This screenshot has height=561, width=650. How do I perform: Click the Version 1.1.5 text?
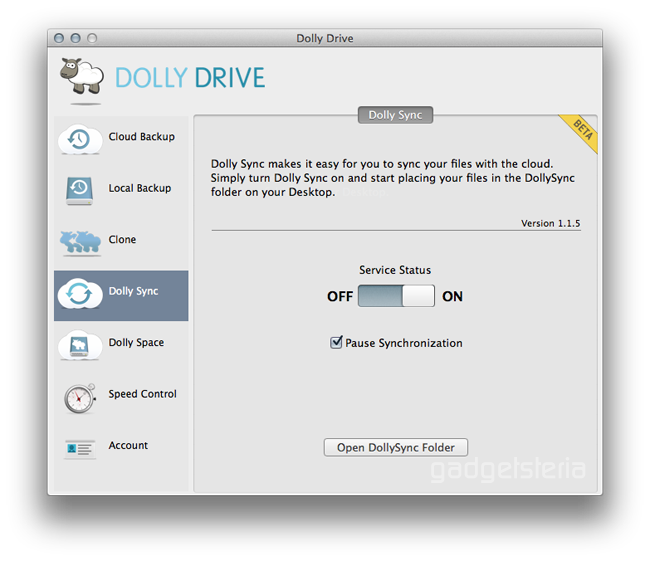click(551, 223)
